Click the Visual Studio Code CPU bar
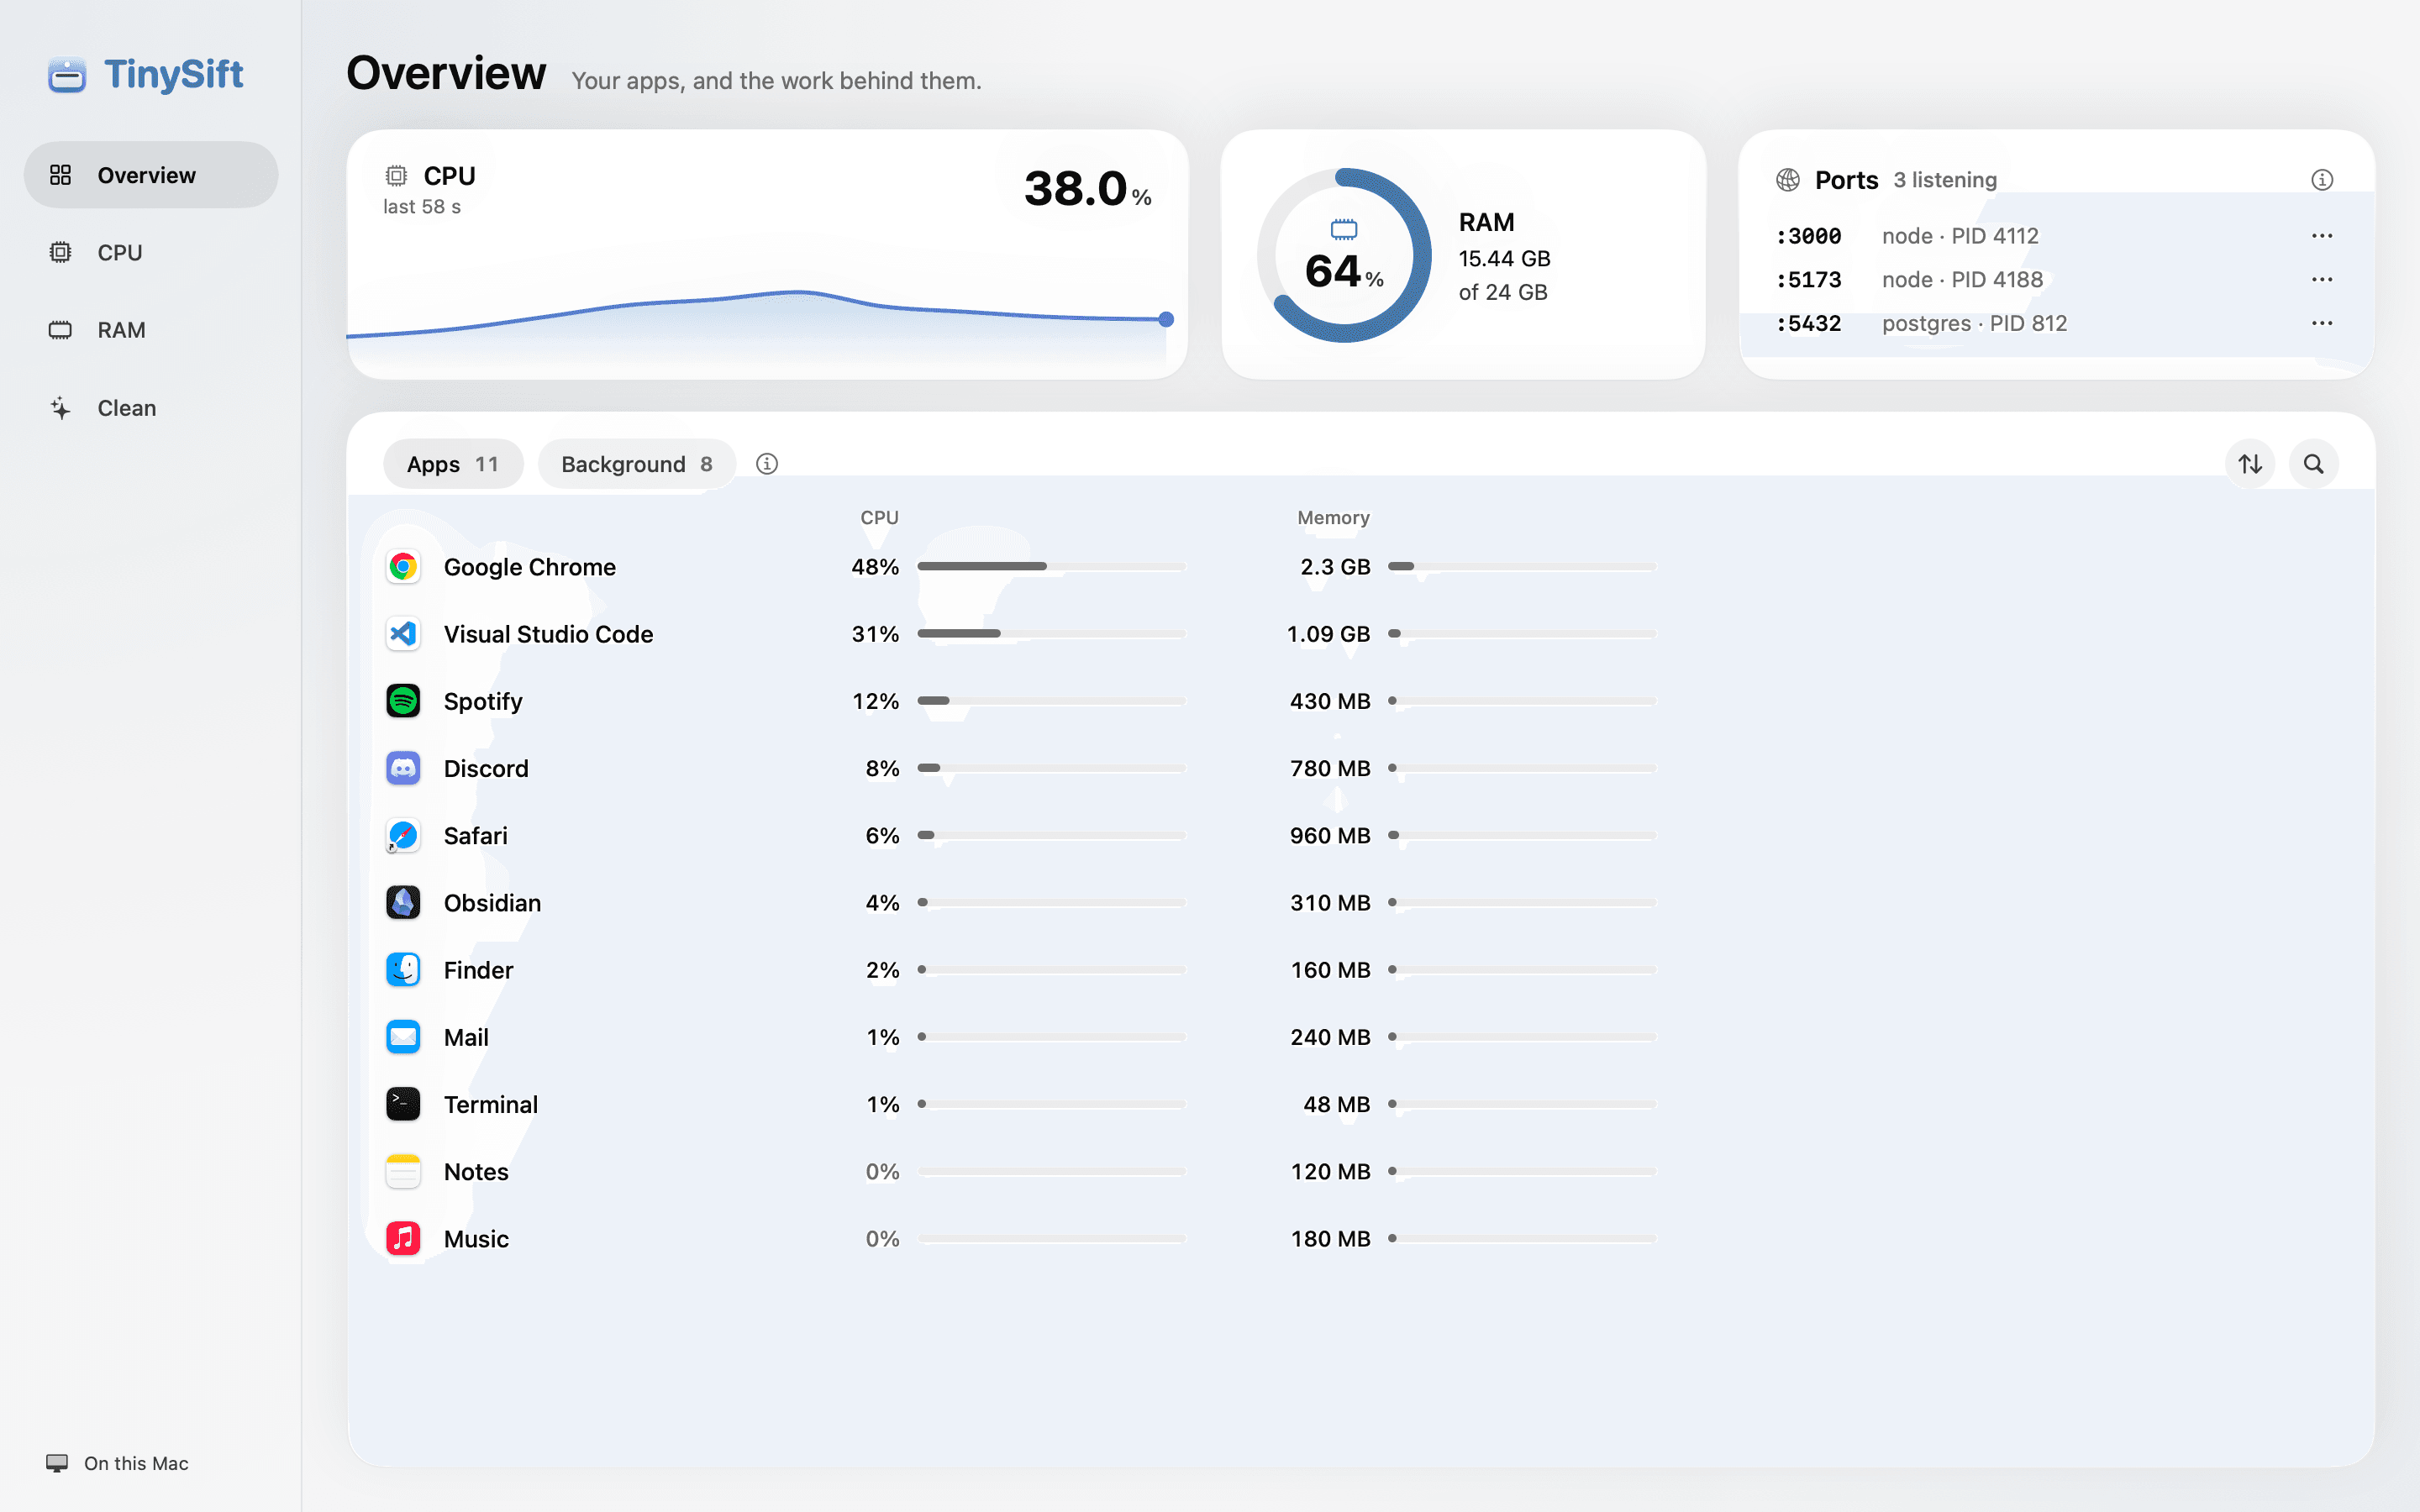Screen dimensions: 2420x1512 (1051, 634)
